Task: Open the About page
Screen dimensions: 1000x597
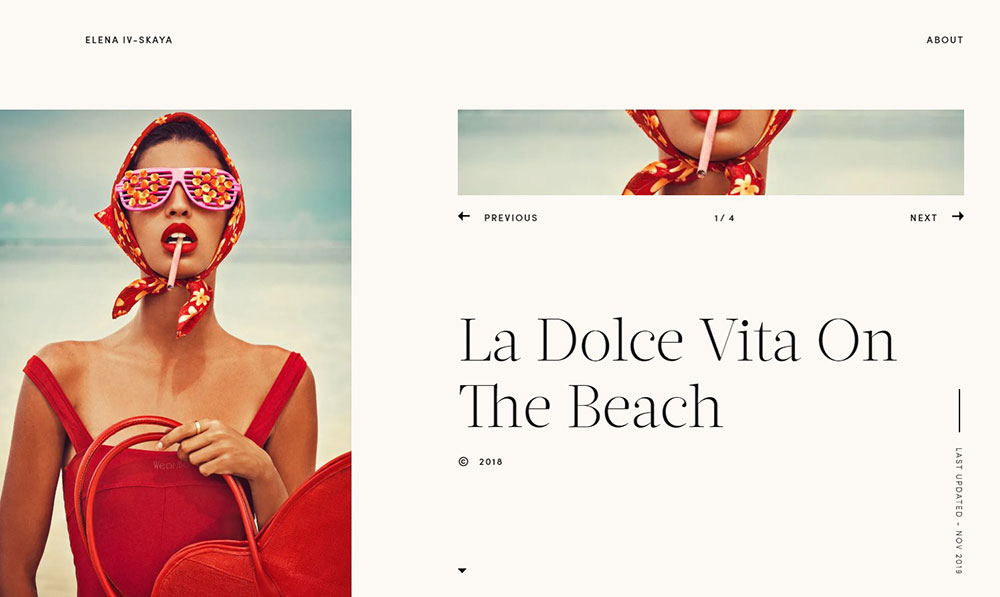Action: click(945, 40)
